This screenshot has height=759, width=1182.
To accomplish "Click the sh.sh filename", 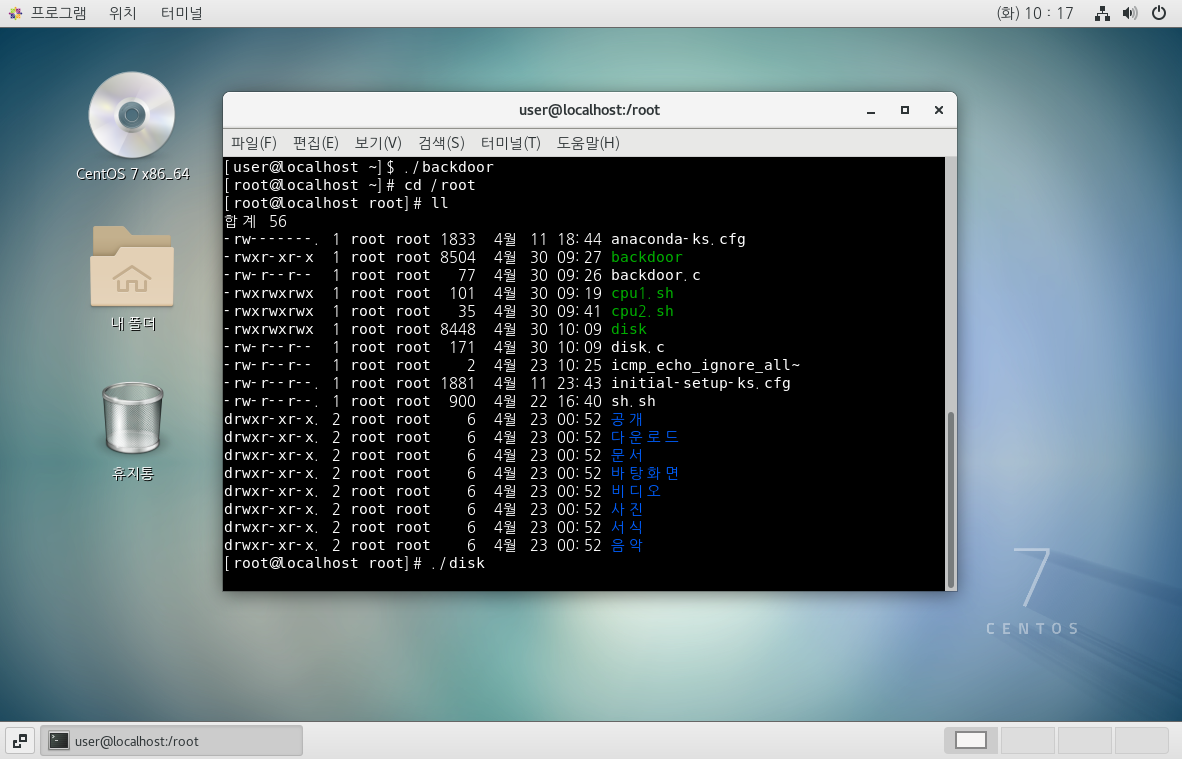I will [632, 402].
